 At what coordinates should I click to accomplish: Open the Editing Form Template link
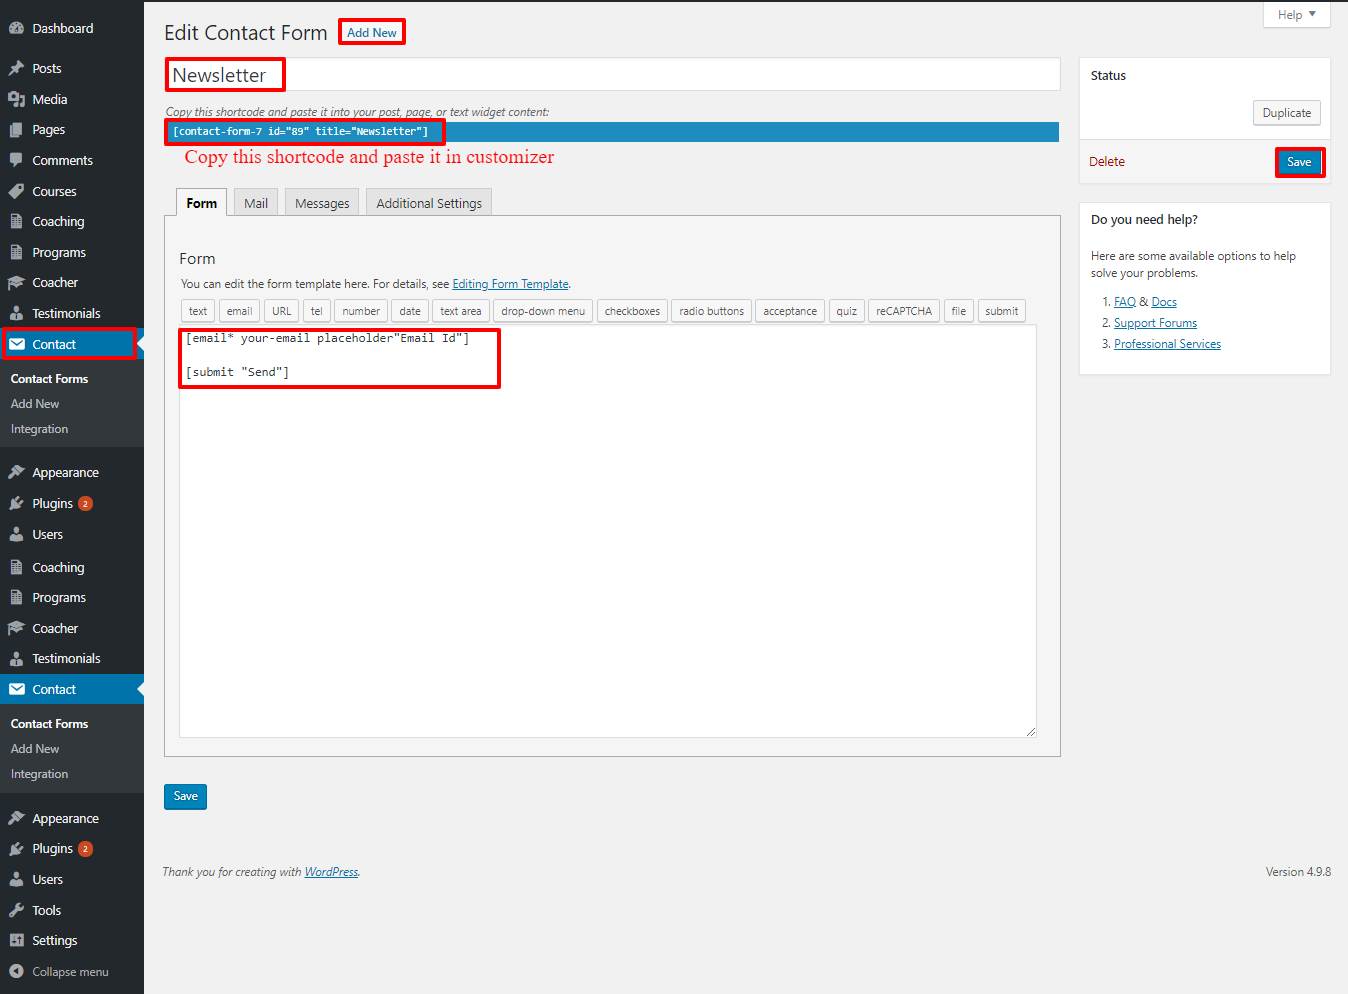(510, 285)
